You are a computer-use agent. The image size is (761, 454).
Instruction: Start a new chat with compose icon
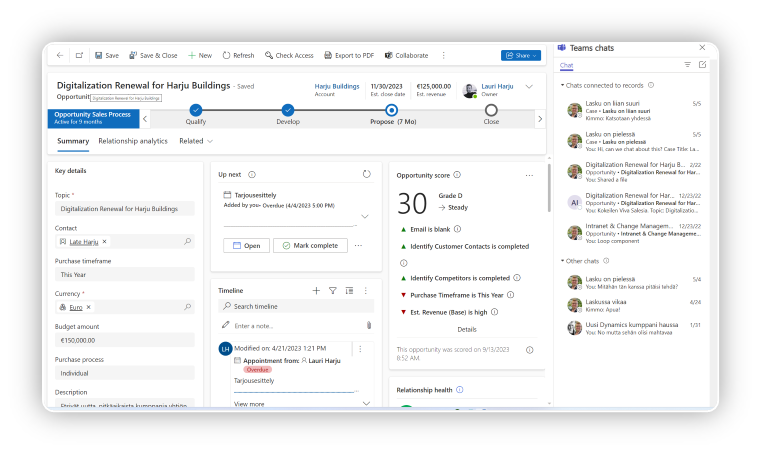702,64
